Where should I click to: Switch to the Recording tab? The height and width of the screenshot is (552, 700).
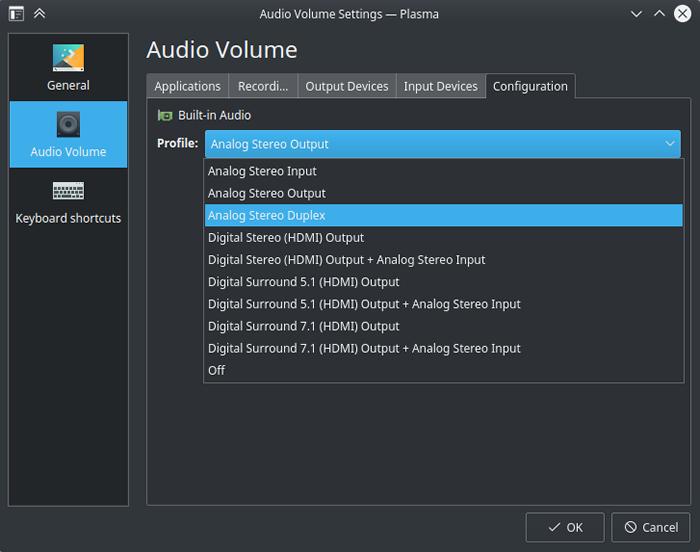pyautogui.click(x=263, y=86)
